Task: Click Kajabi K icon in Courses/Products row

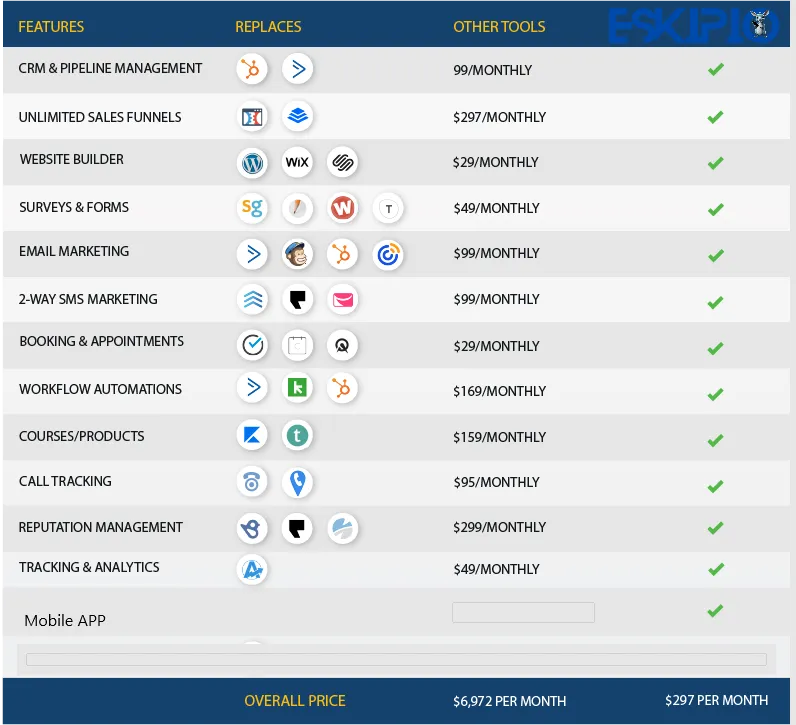Action: coord(252,435)
